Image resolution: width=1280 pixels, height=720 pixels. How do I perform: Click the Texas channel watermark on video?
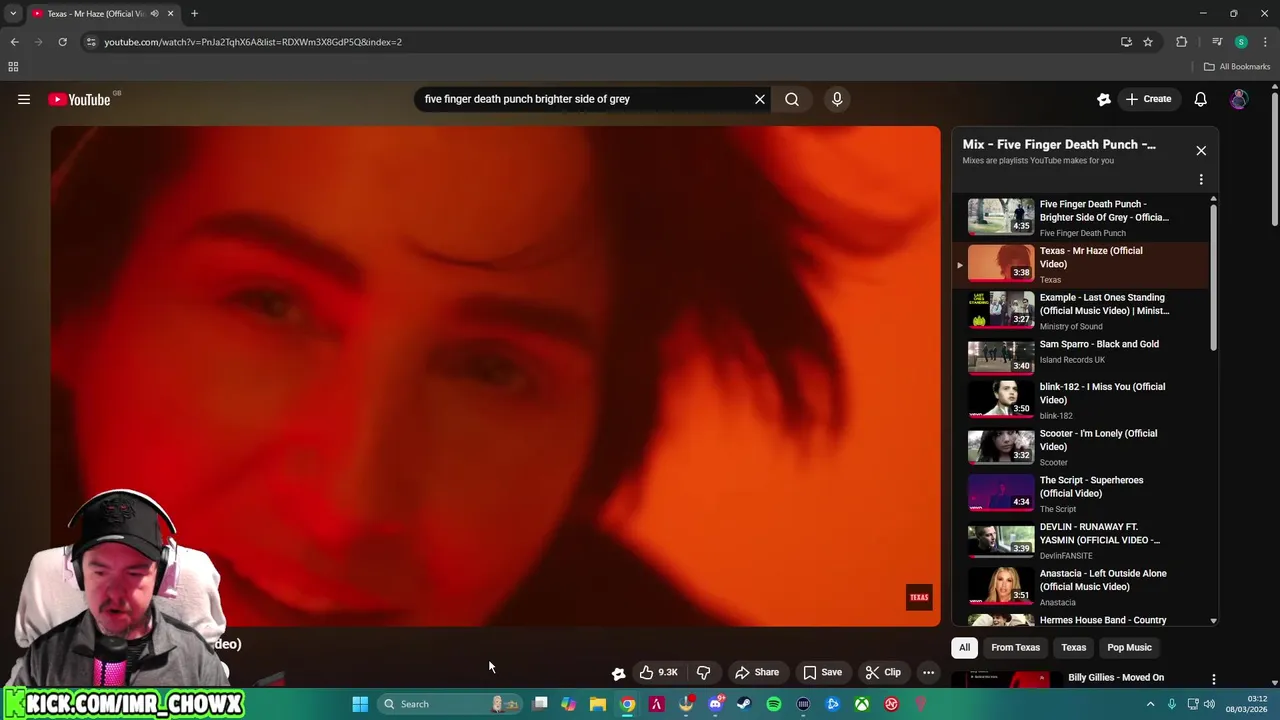pos(919,597)
